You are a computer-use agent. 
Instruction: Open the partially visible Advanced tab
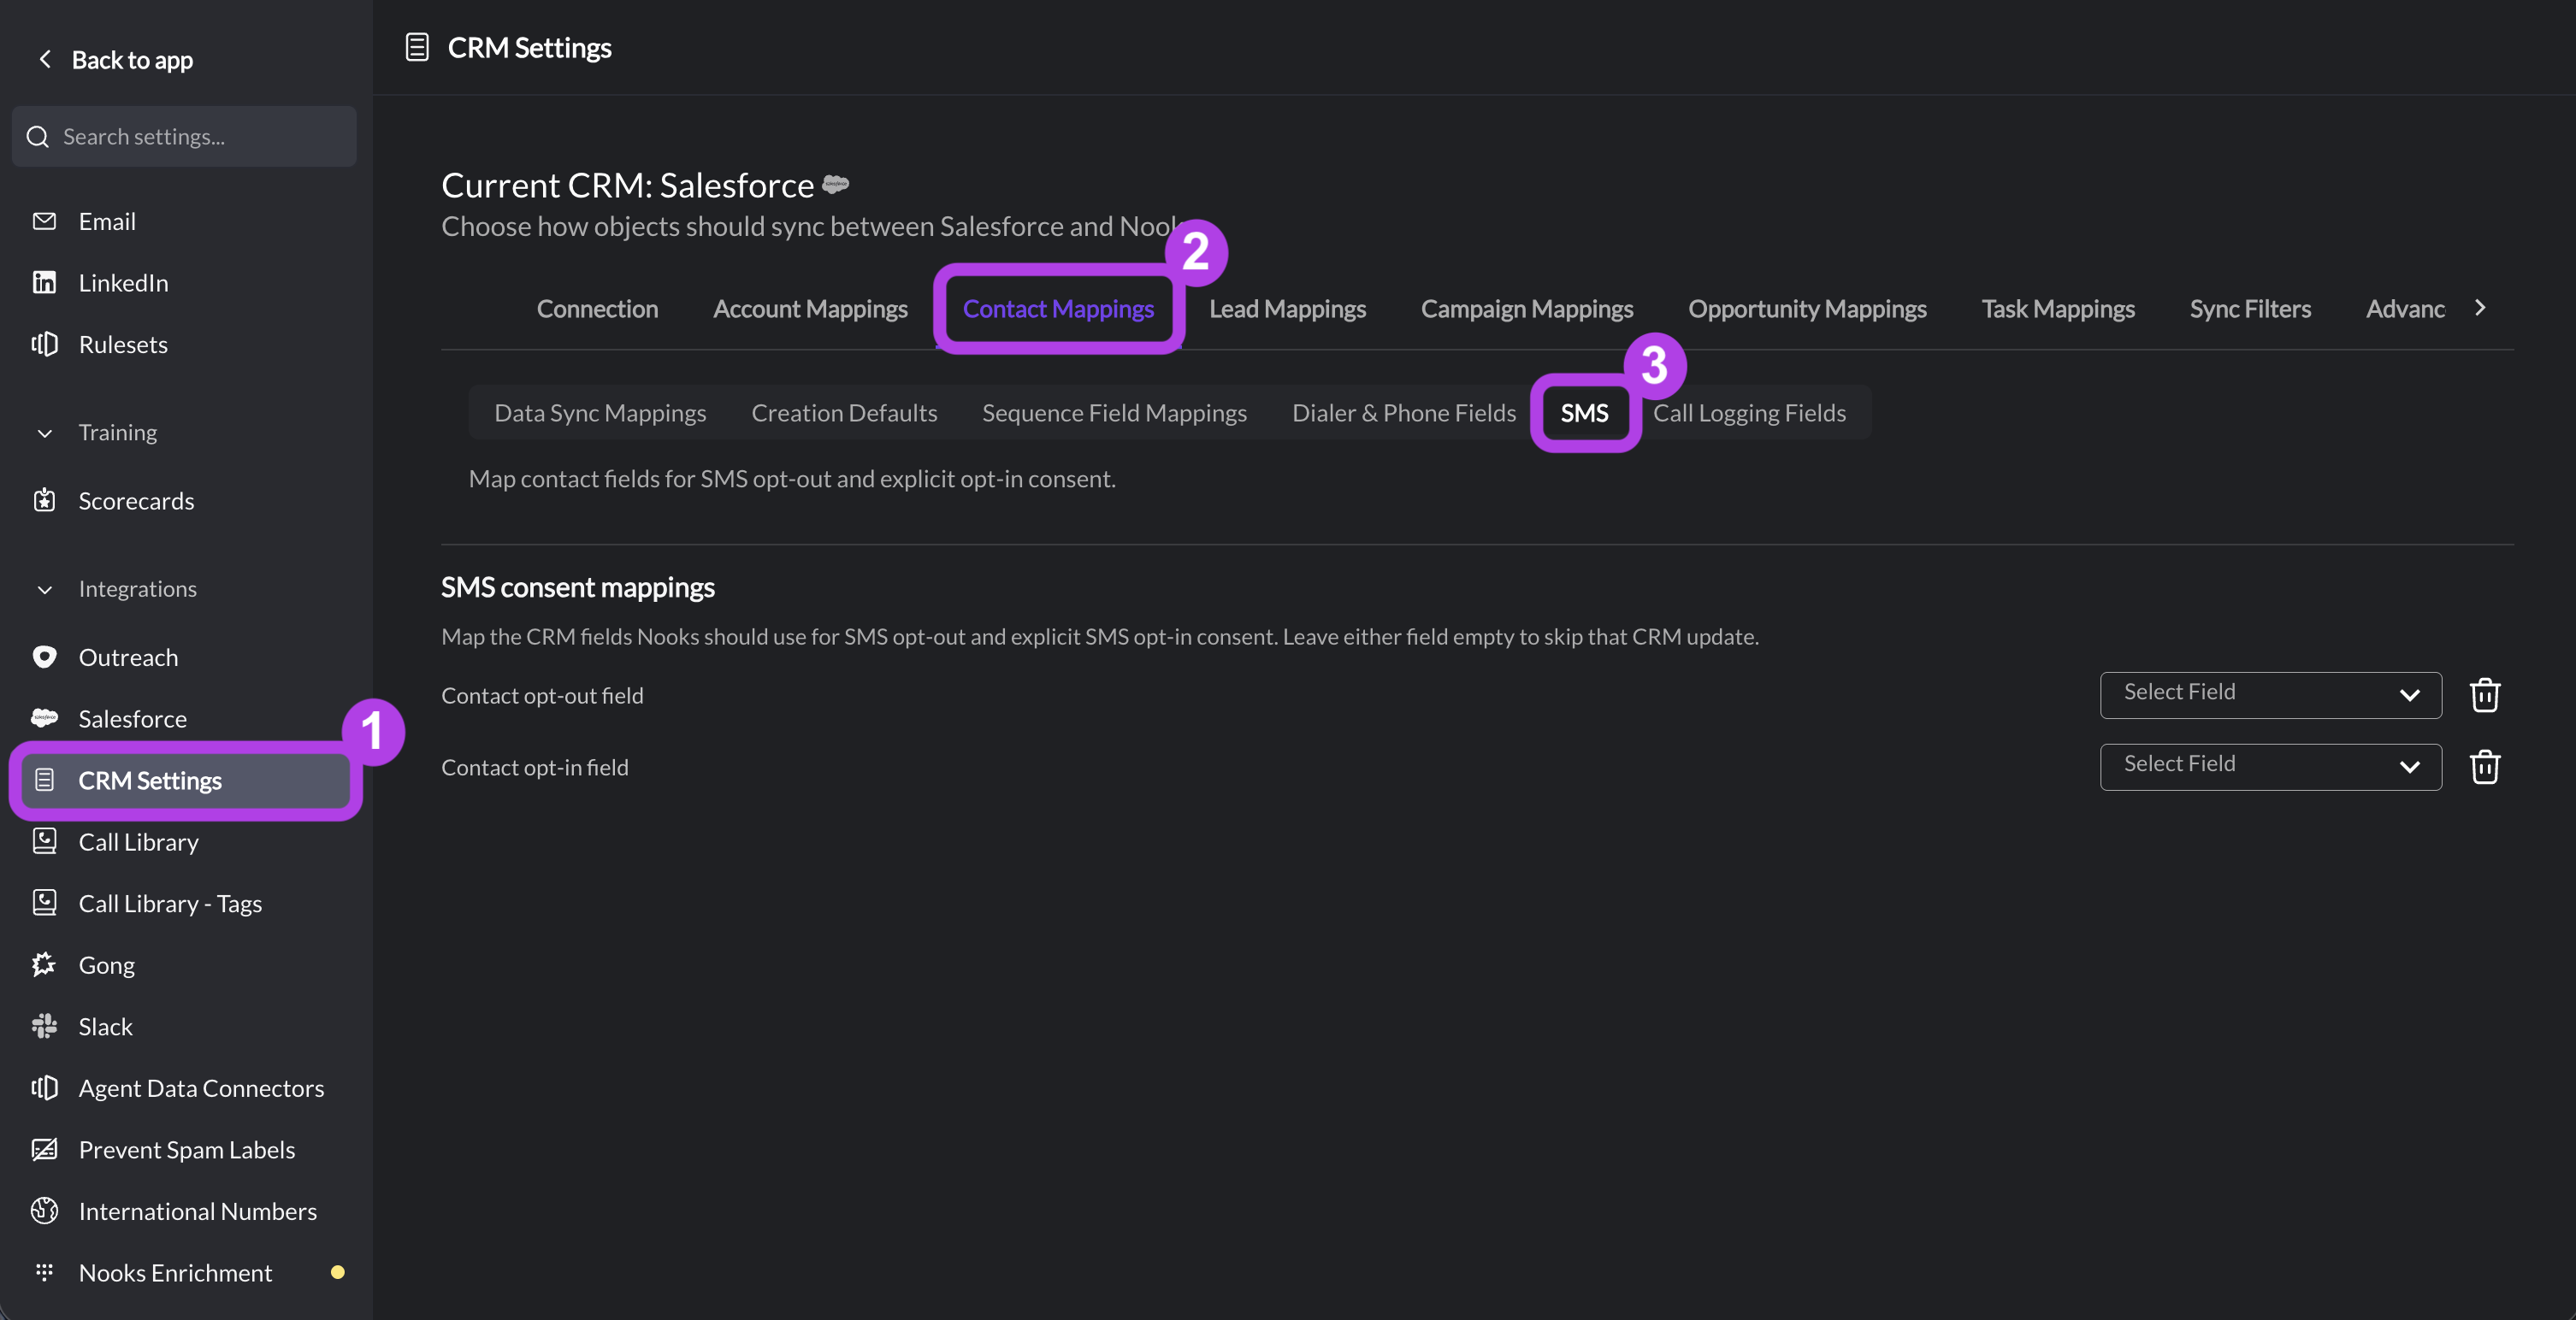coord(2405,309)
